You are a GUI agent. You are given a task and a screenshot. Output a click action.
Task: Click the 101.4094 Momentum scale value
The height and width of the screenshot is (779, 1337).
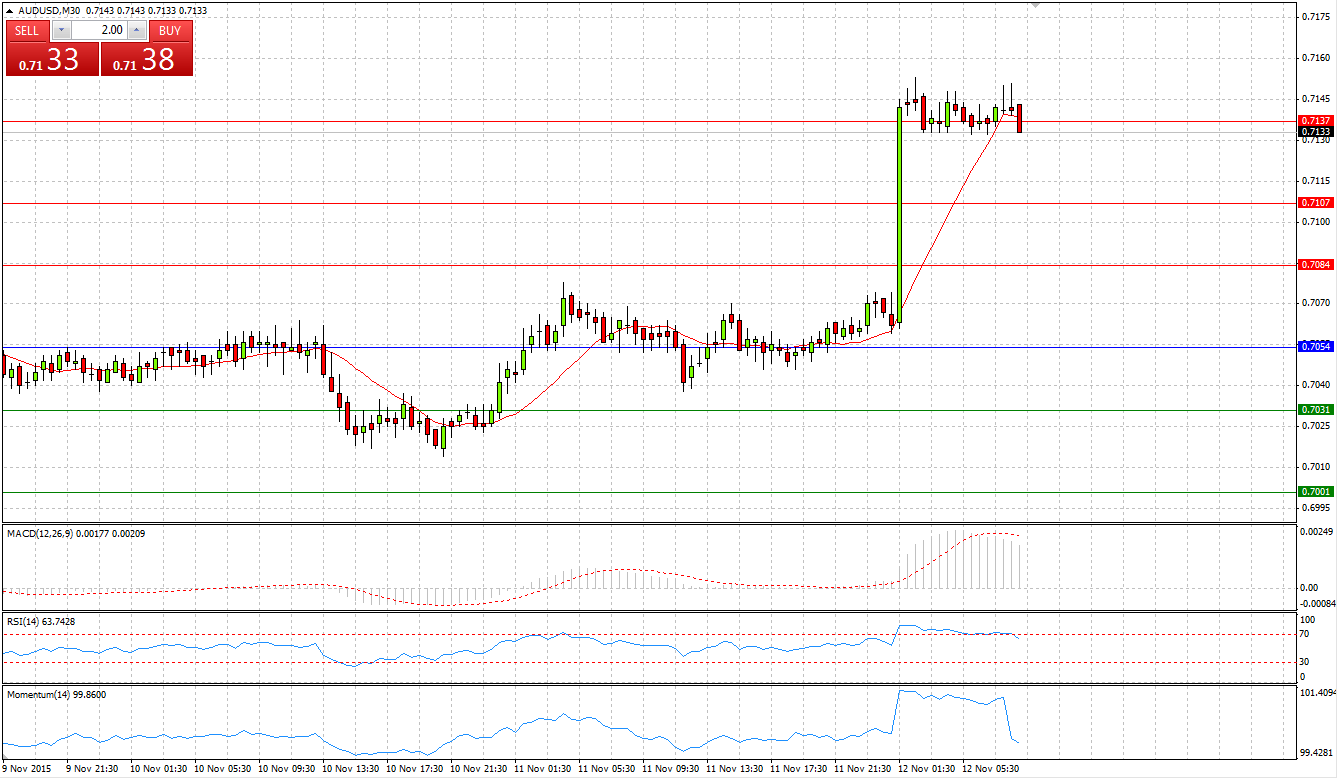pos(1316,692)
